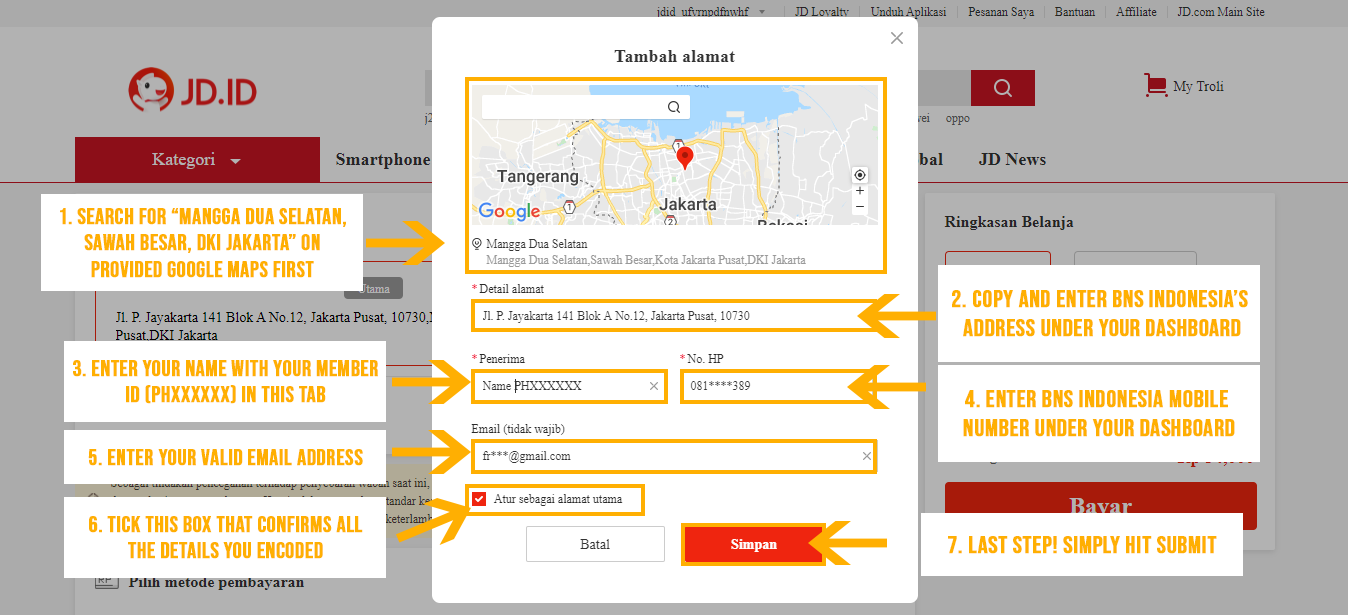Select the red location pin on the map
Image resolution: width=1348 pixels, height=615 pixels.
point(685,158)
